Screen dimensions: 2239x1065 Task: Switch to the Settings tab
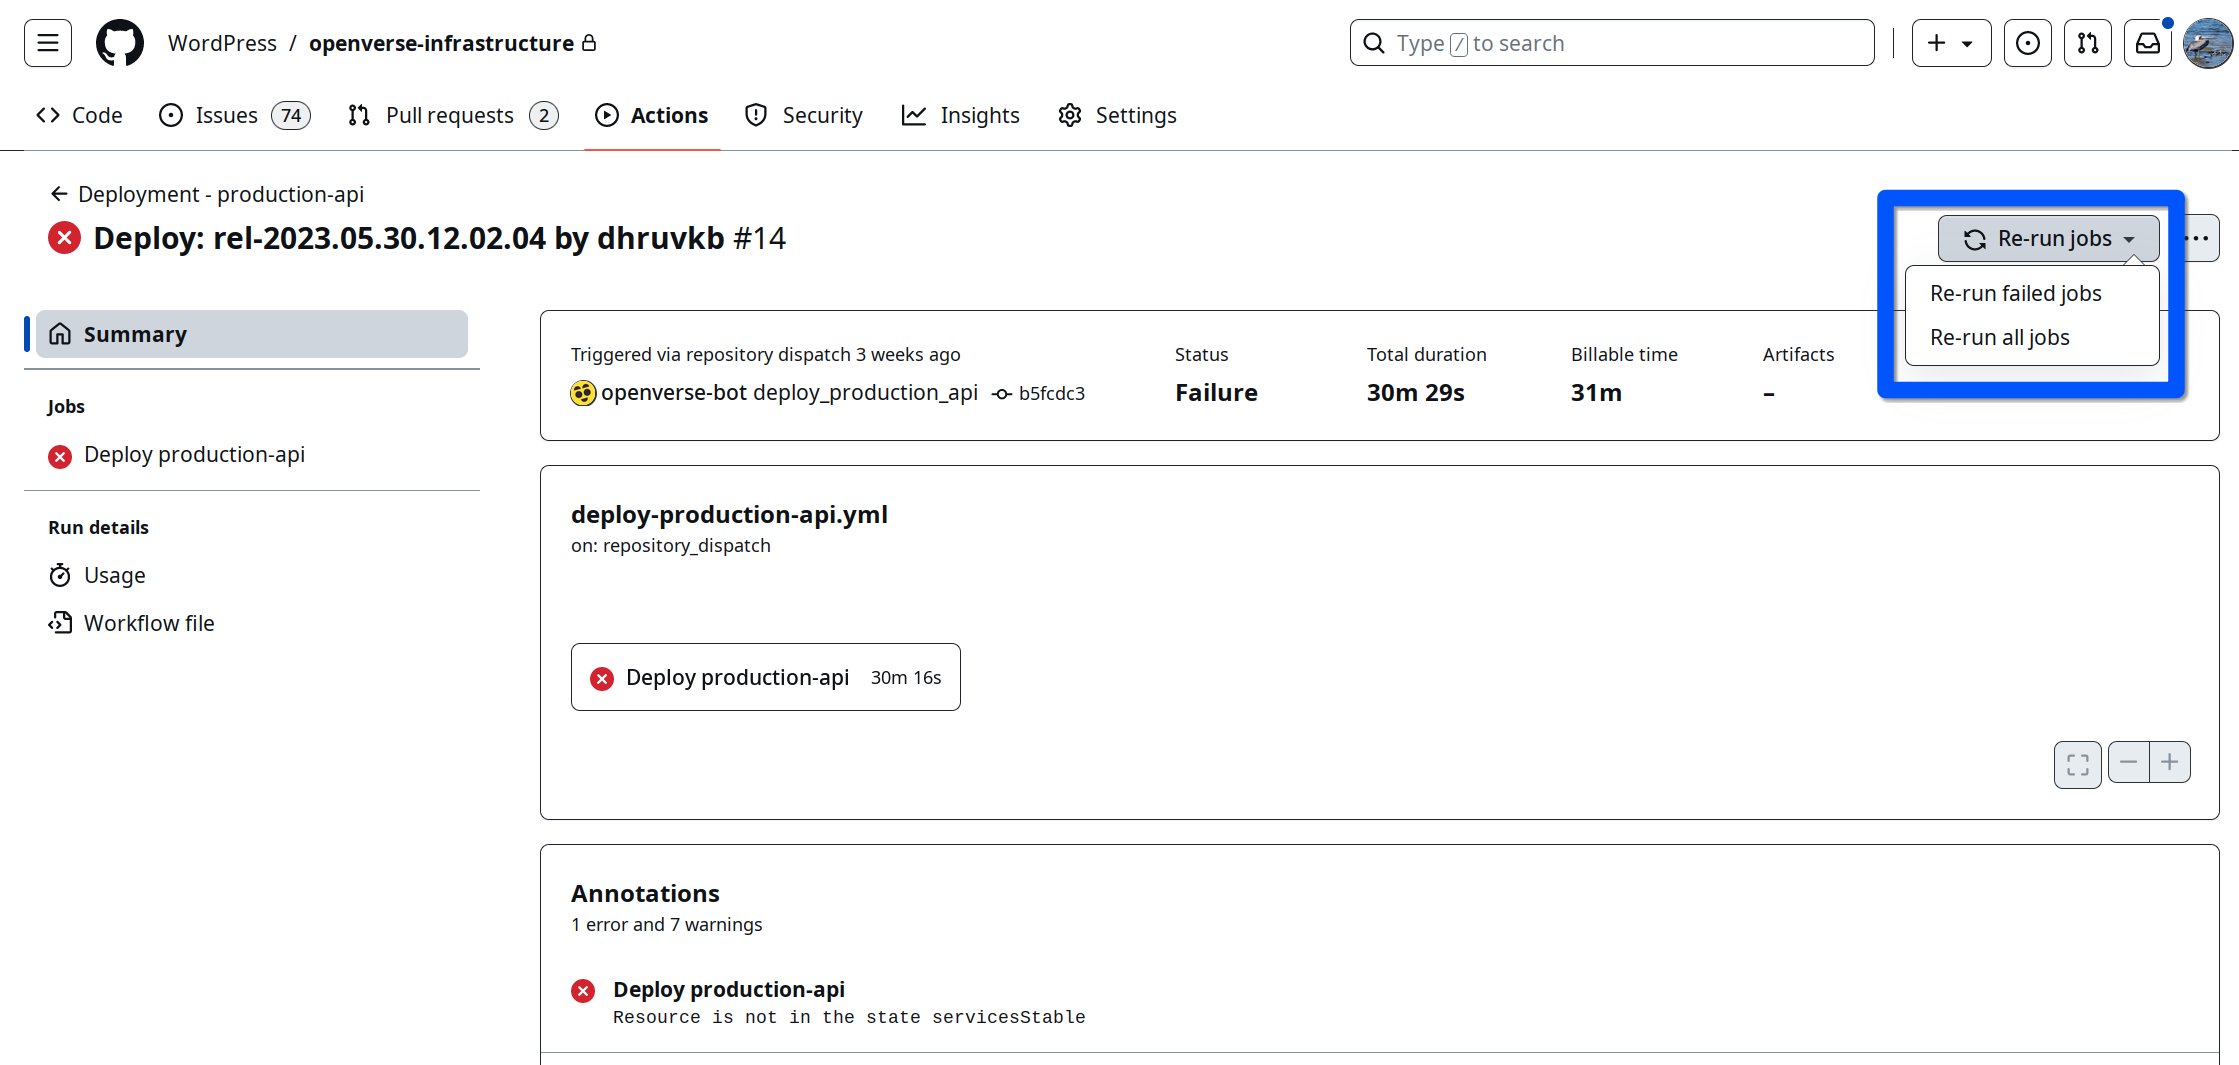tap(1117, 115)
